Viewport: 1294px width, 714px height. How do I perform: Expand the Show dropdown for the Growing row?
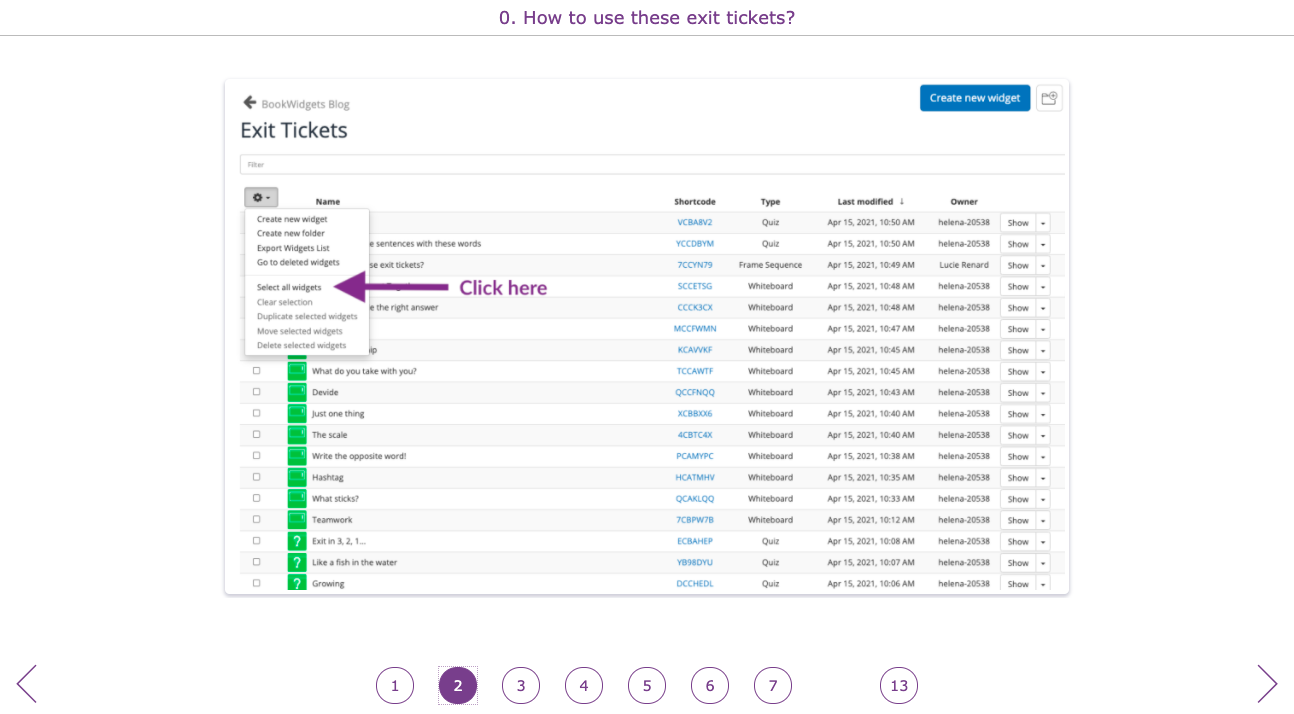pyautogui.click(x=1042, y=583)
